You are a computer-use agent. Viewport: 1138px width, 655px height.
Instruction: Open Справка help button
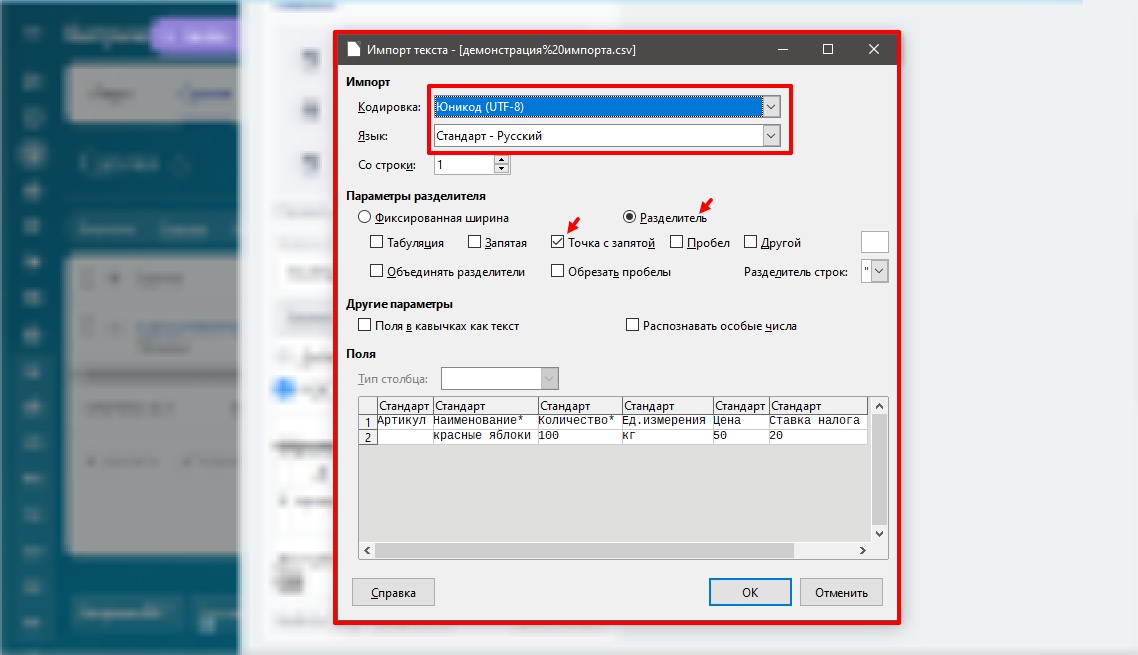pyautogui.click(x=393, y=593)
